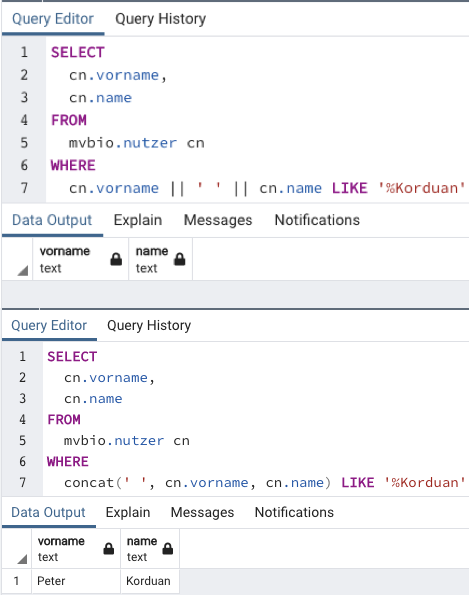Click lock icon on upper name column

[x=179, y=260]
